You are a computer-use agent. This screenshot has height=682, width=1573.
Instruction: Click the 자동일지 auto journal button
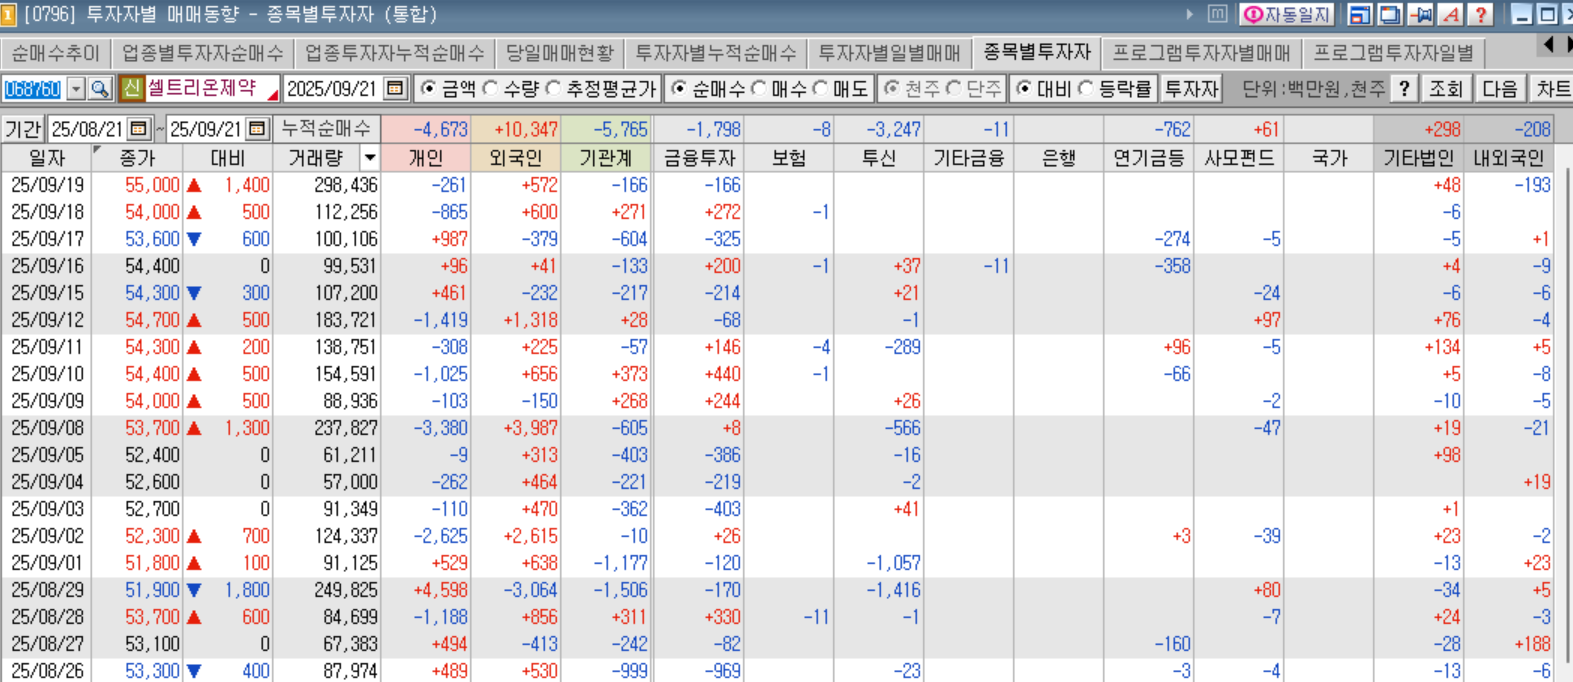coord(1286,14)
